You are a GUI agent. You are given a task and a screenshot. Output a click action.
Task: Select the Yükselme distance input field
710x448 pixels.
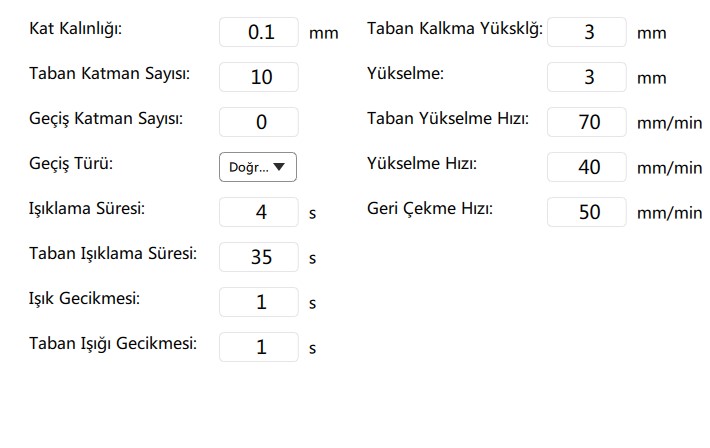[x=587, y=77]
